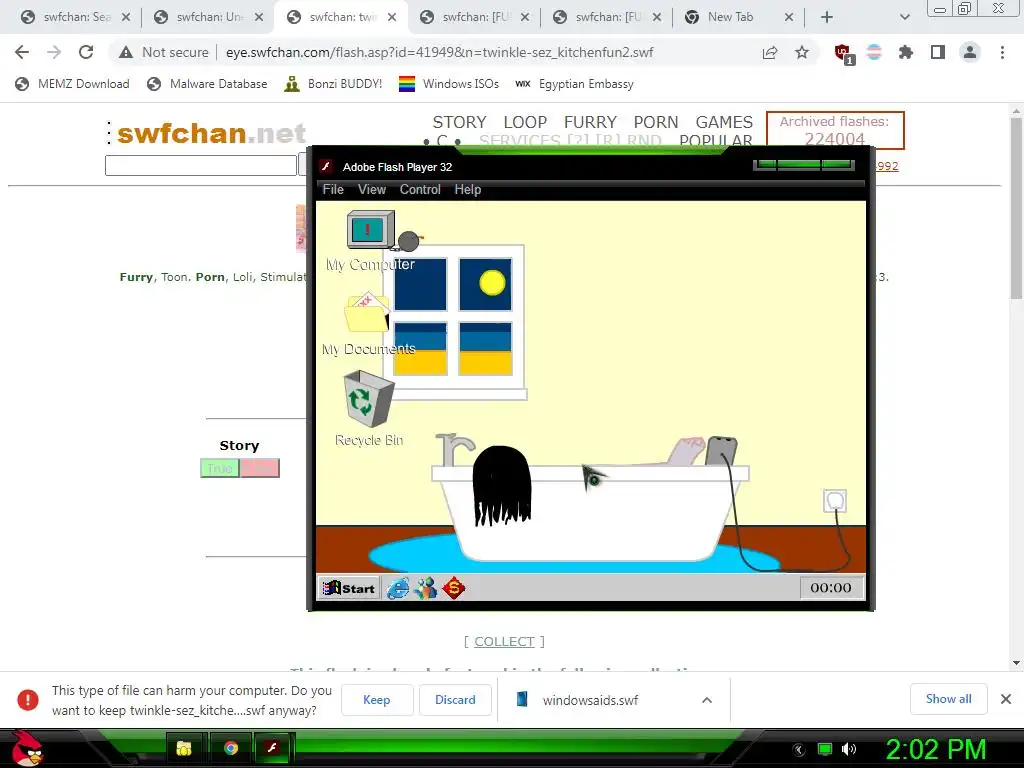Open a new tab with plus button
Screen dimensions: 1024x768
pyautogui.click(x=827, y=18)
